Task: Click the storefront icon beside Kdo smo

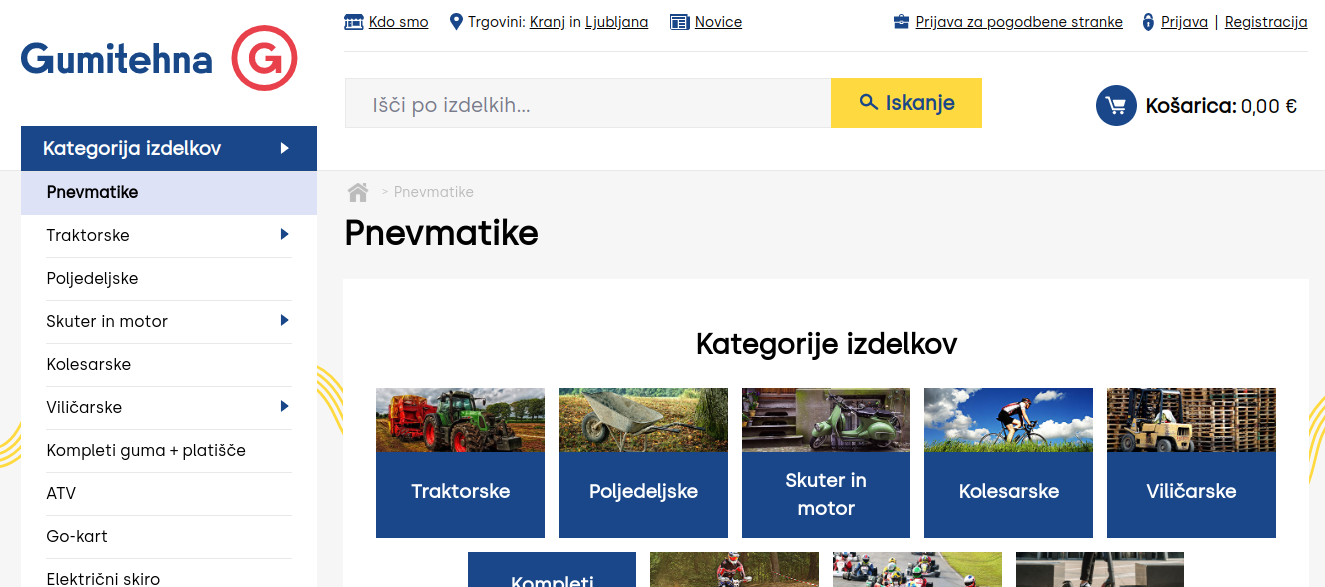Action: (353, 20)
